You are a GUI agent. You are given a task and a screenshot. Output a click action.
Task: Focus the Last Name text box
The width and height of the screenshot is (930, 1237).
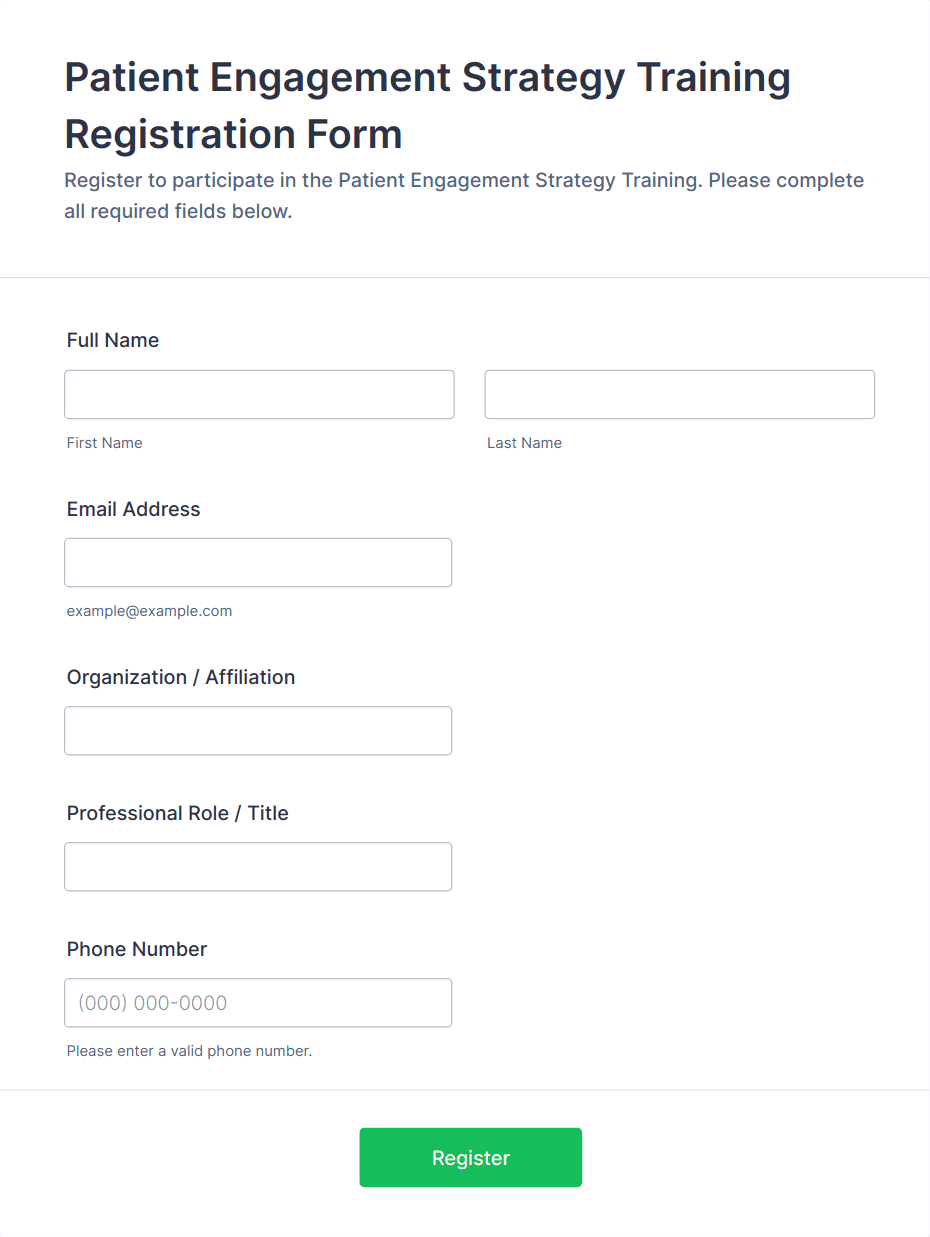pyautogui.click(x=679, y=395)
